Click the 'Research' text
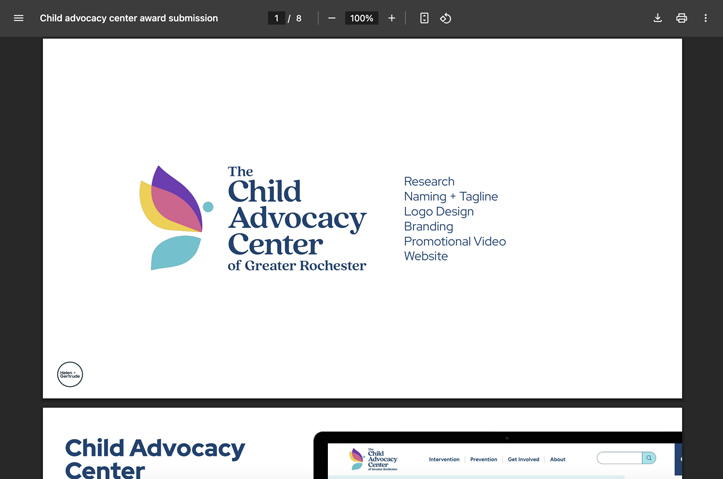 coord(429,181)
